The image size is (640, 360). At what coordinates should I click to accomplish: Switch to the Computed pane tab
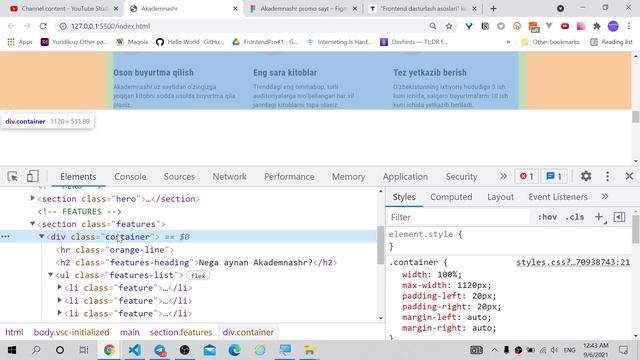pyautogui.click(x=451, y=197)
